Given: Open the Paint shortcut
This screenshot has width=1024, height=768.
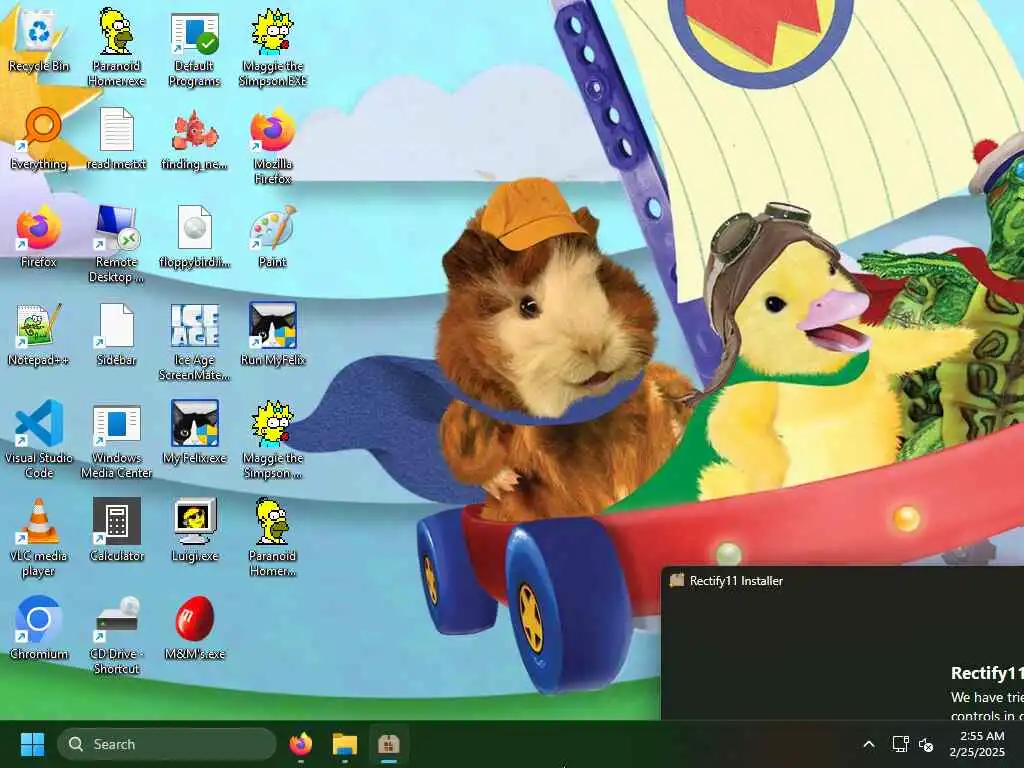Looking at the screenshot, I should (273, 236).
